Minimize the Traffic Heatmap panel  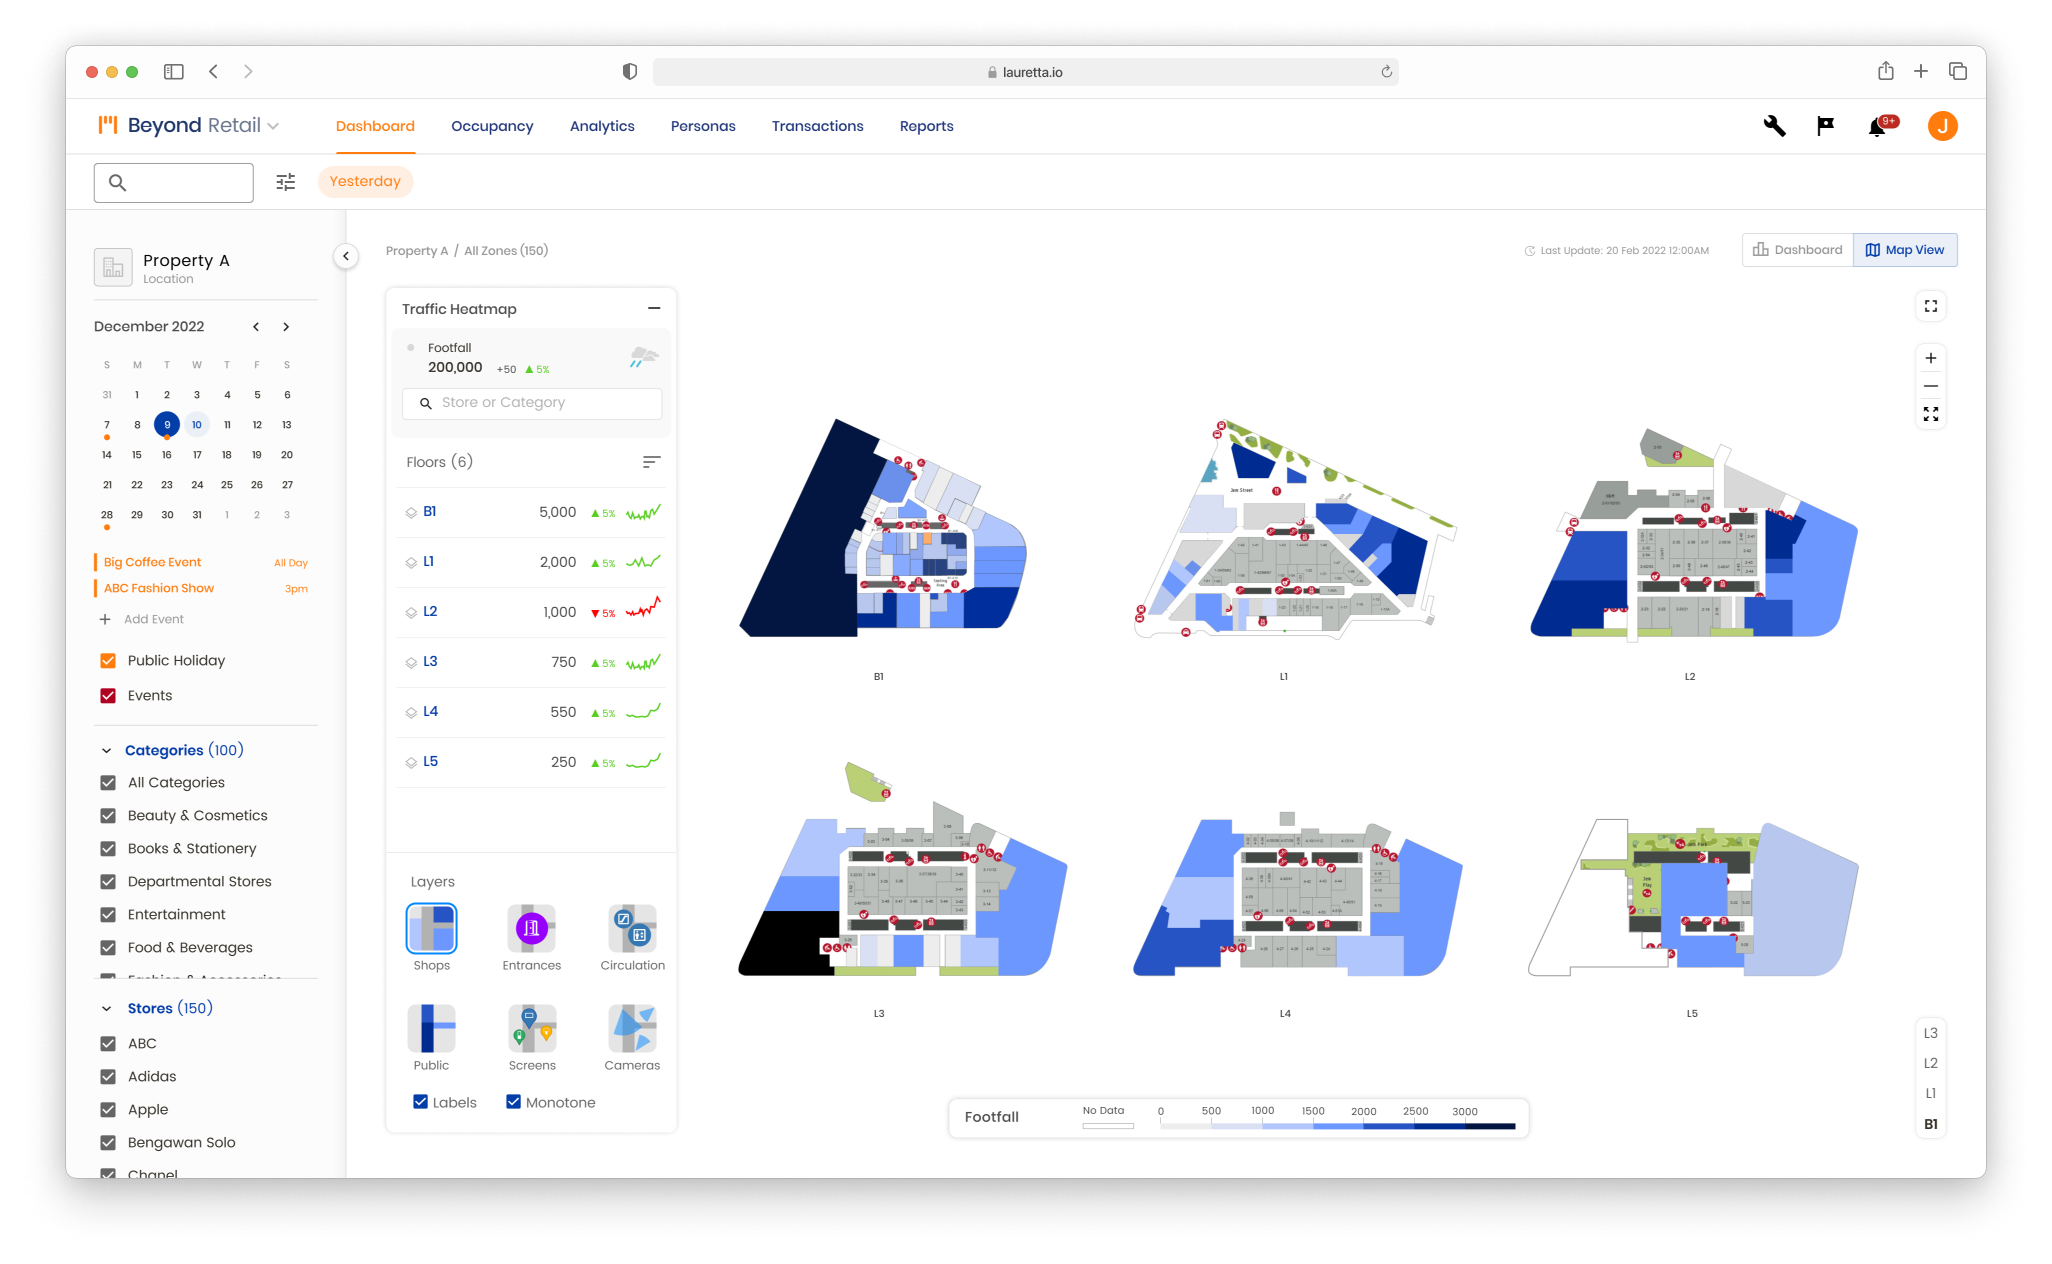click(x=654, y=308)
